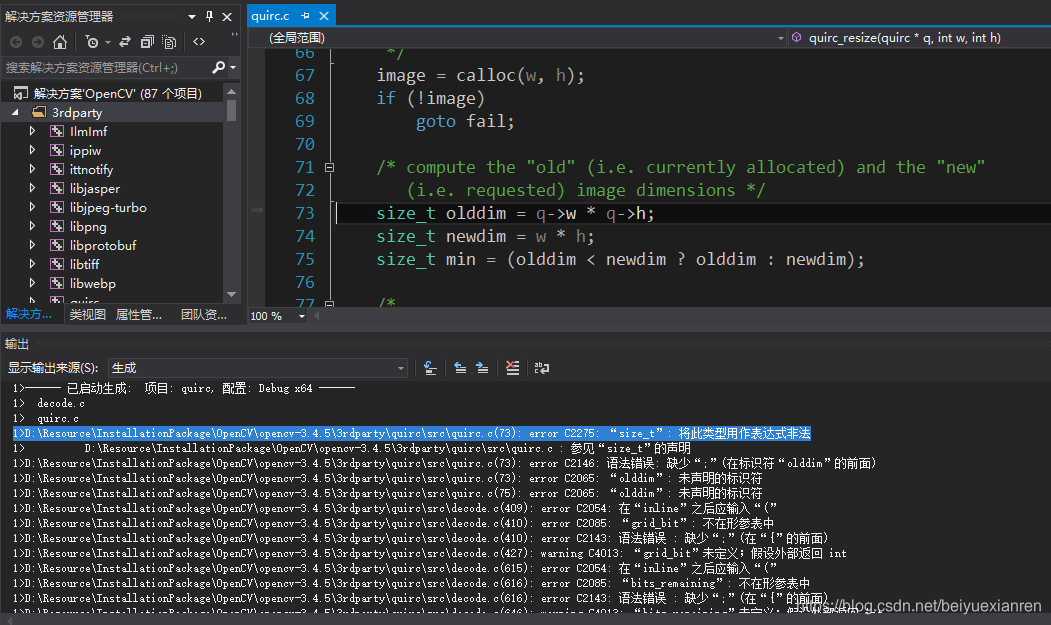Click find message in code icon

point(430,368)
